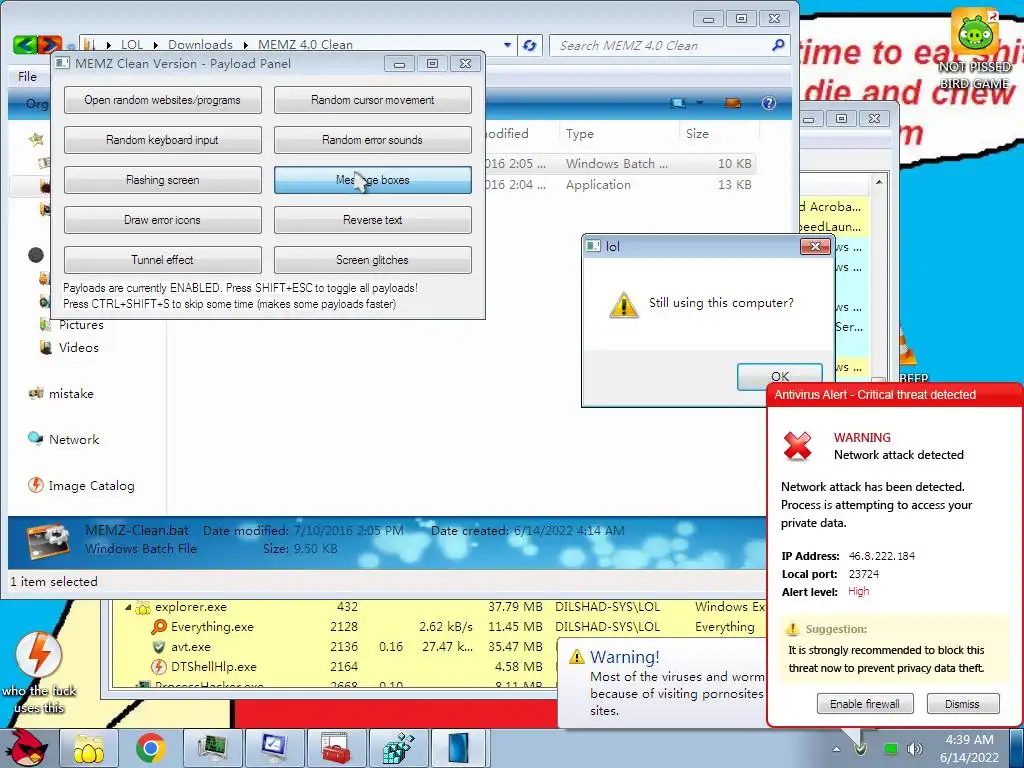Viewport: 1024px width, 768px height.
Task: Toggle the Message boxes payload
Action: click(372, 180)
